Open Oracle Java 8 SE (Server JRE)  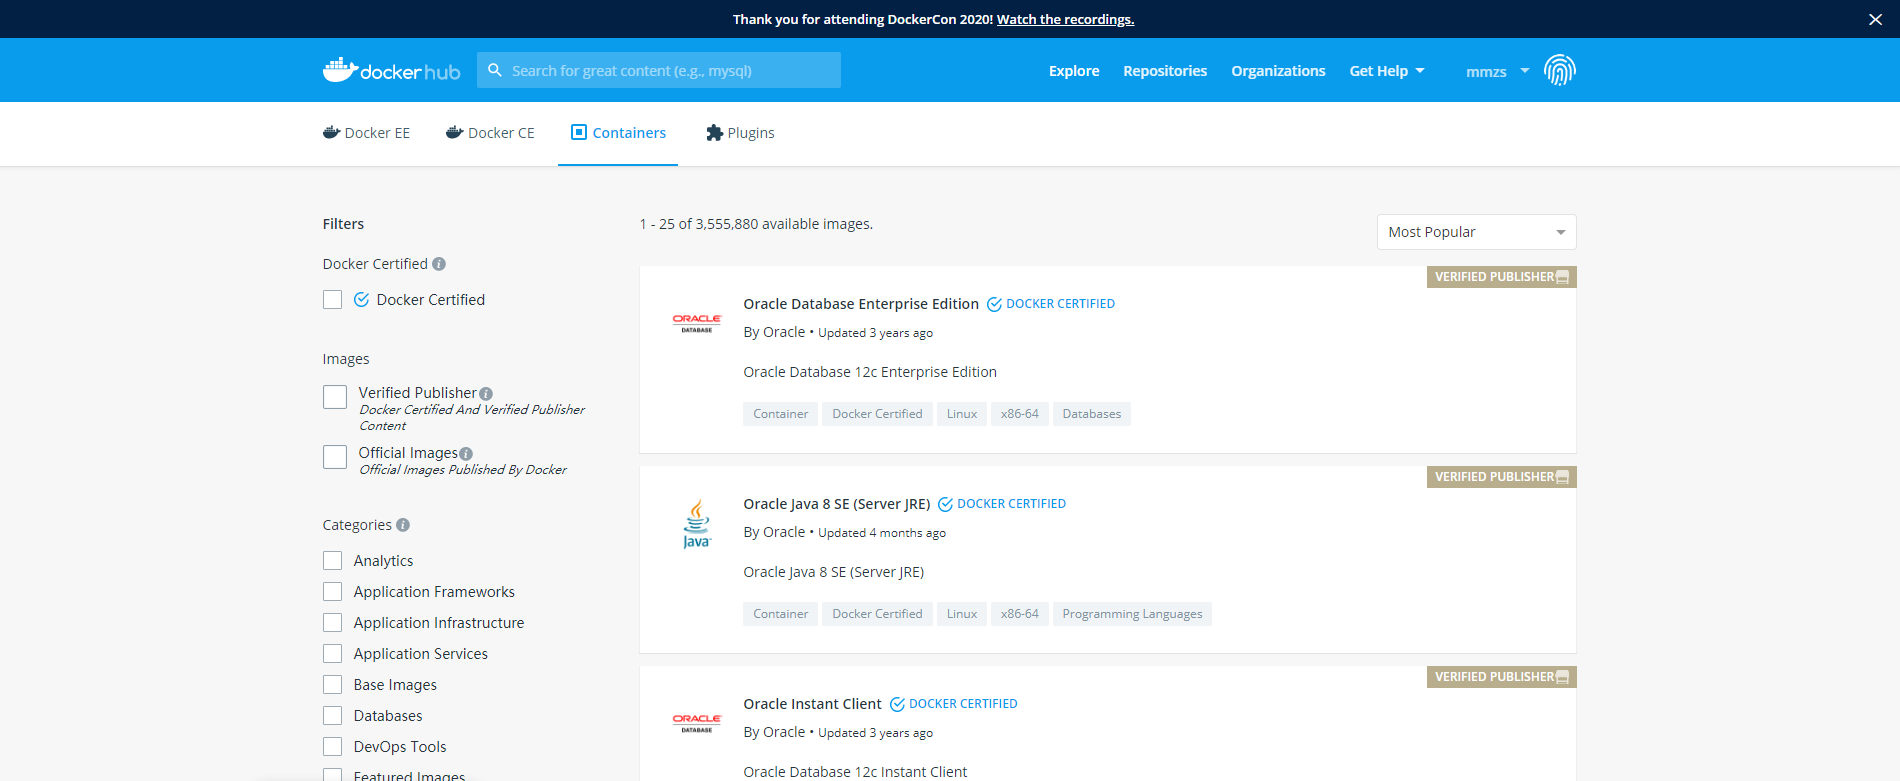tap(837, 504)
